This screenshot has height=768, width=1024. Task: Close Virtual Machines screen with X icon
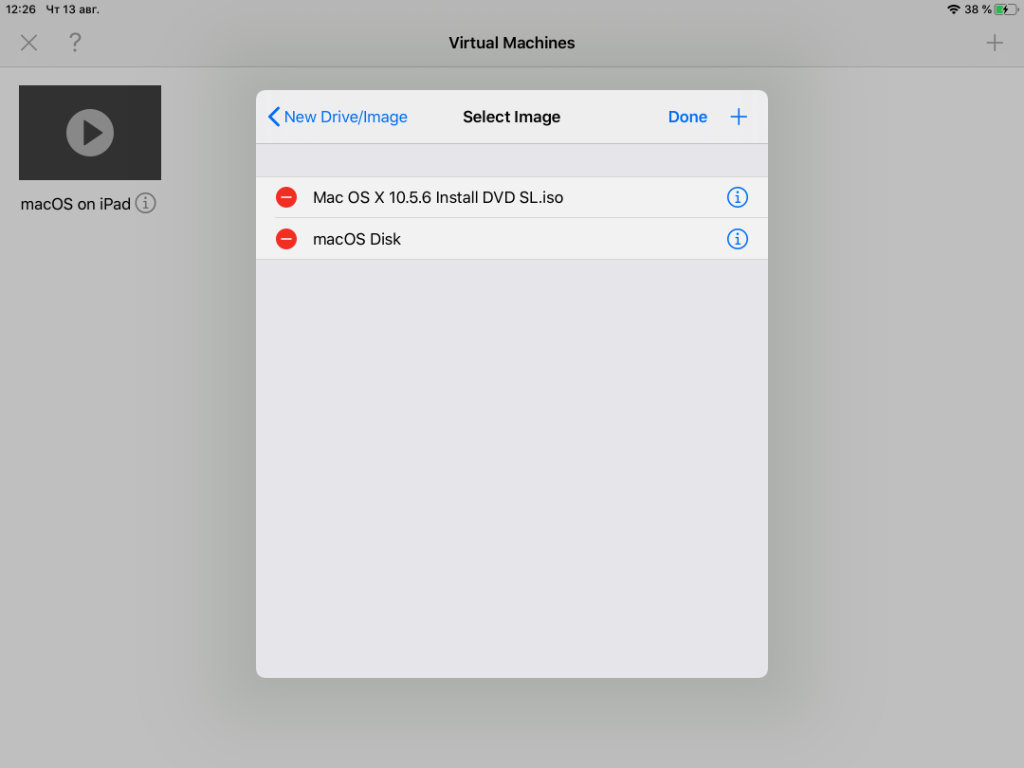pyautogui.click(x=29, y=43)
